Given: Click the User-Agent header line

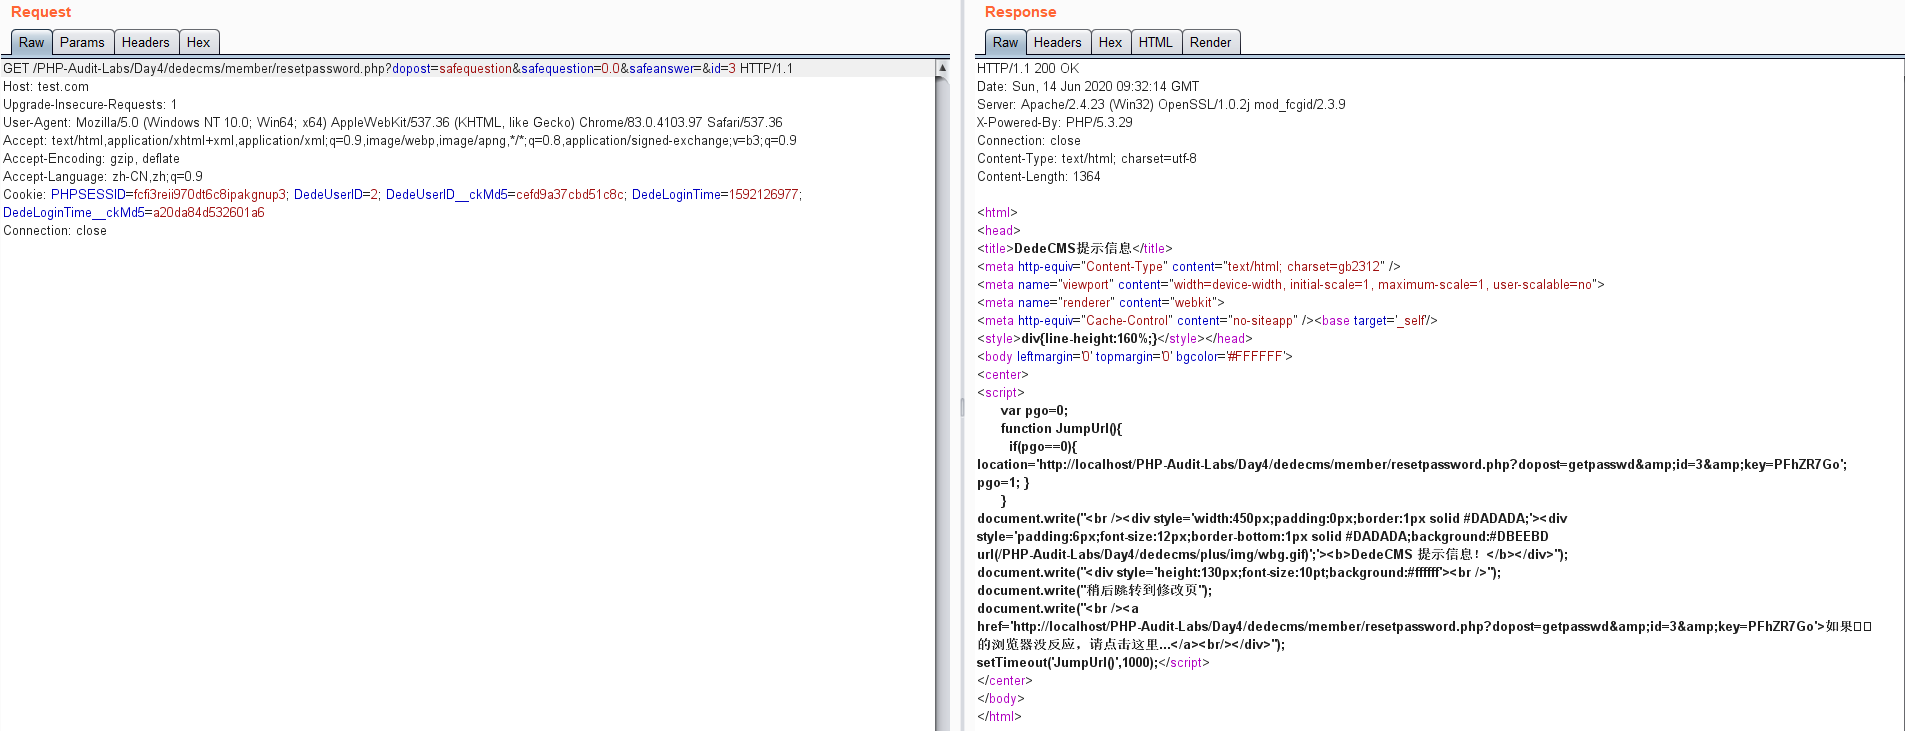Looking at the screenshot, I should [x=393, y=123].
